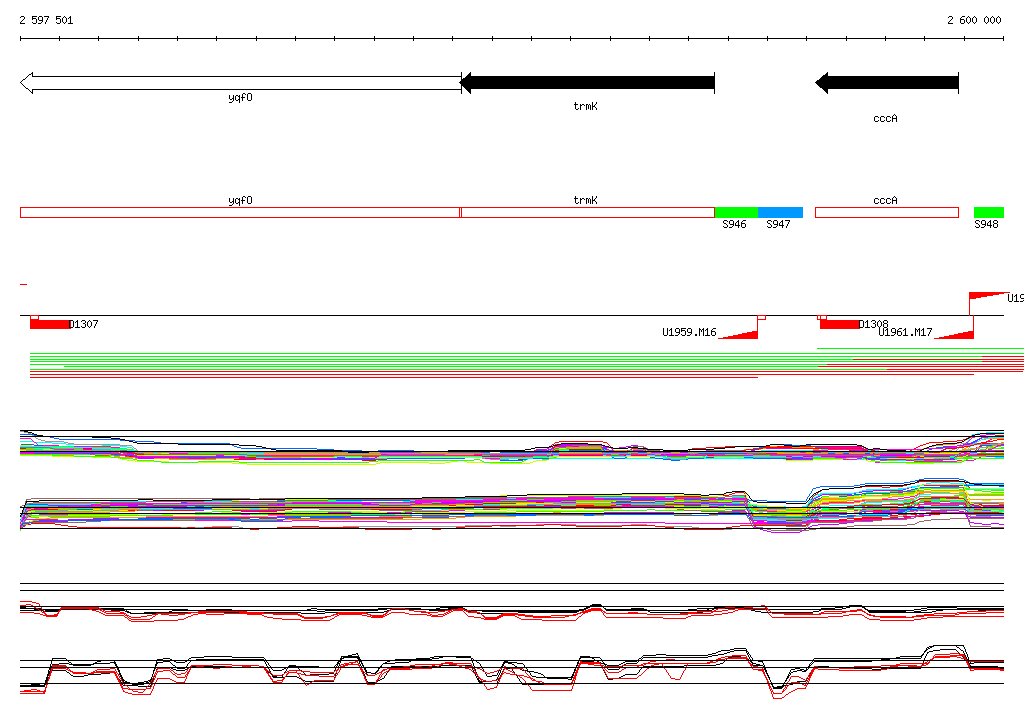This screenshot has width=1024, height=714.
Task: Click the red-outlined trmK segment box
Action: click(588, 212)
